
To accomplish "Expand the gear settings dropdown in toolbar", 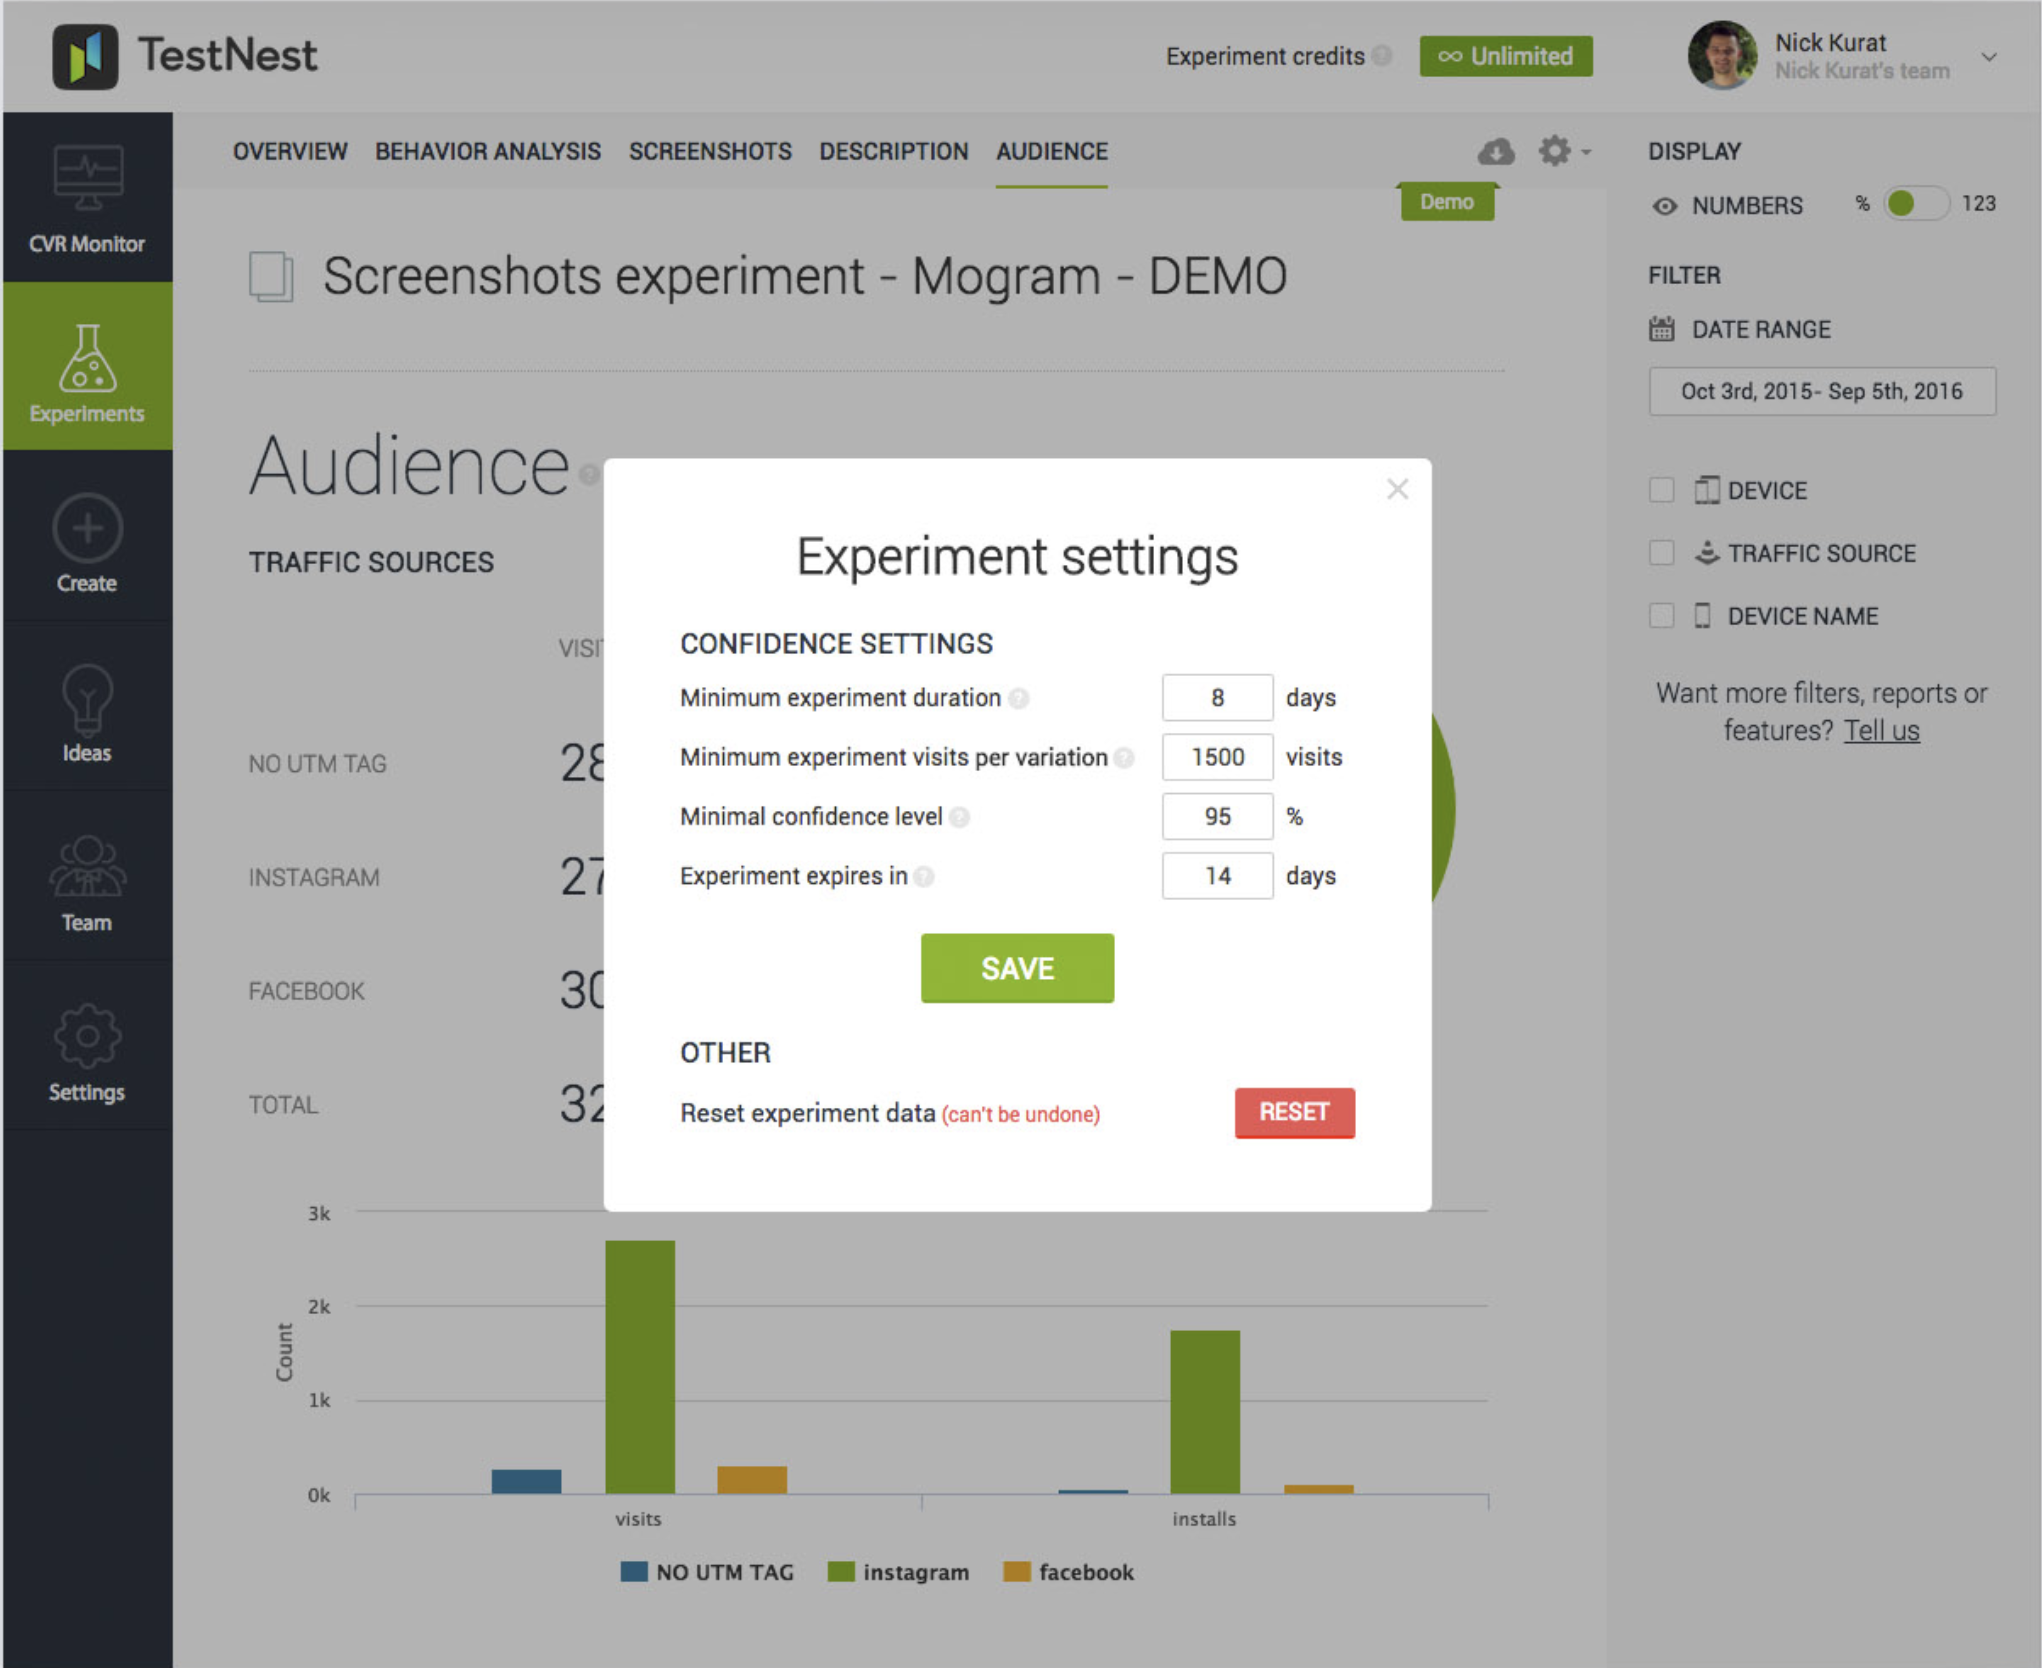I will pyautogui.click(x=1563, y=152).
